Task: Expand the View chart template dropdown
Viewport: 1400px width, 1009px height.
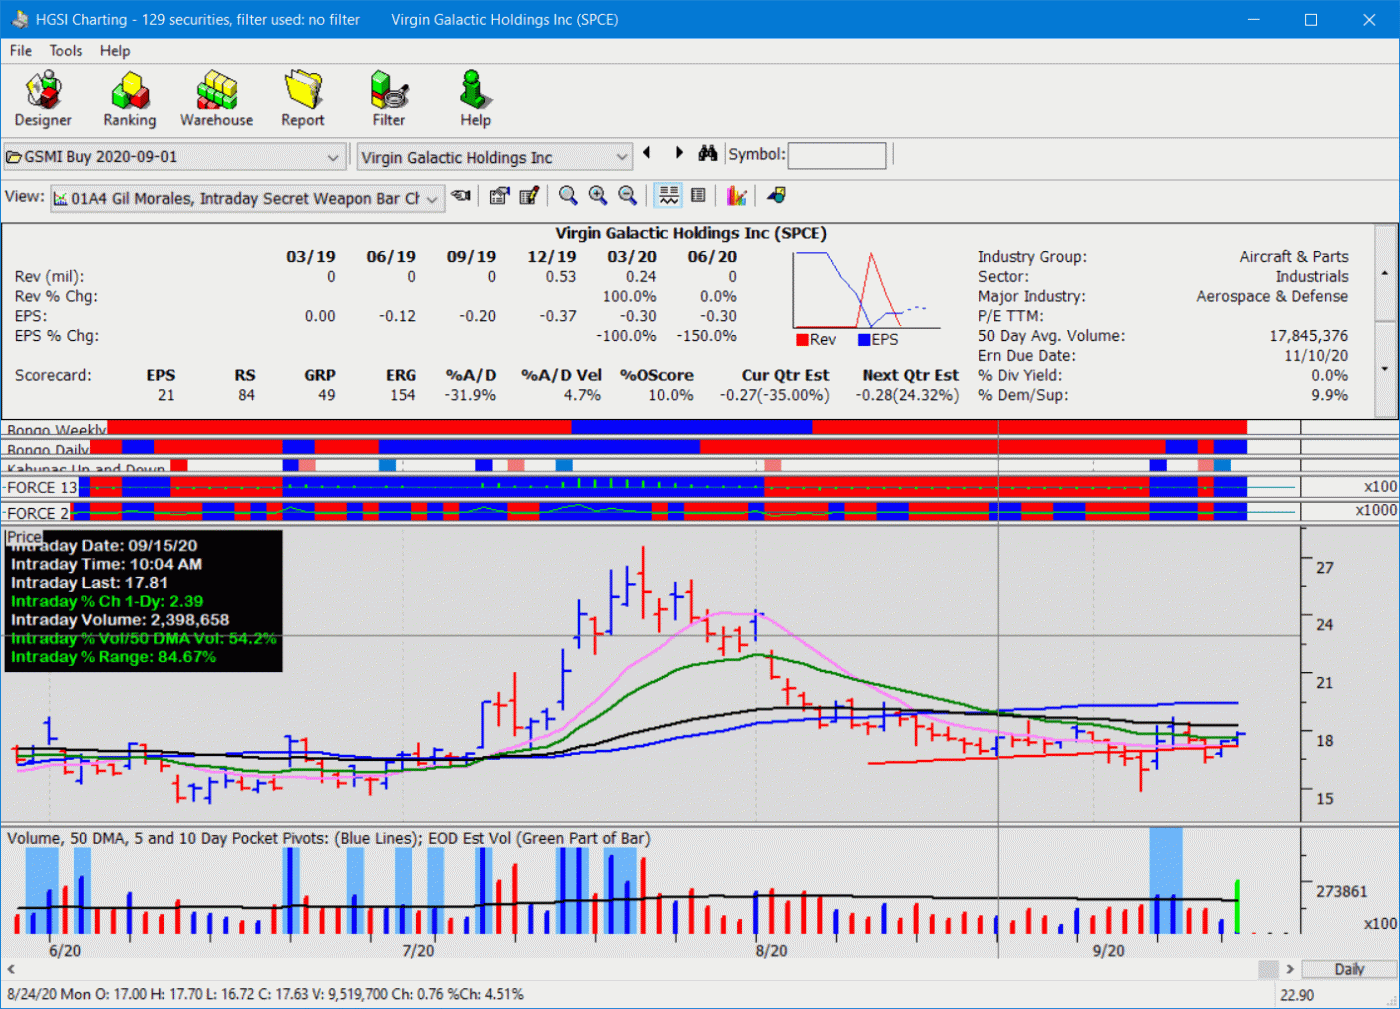Action: (432, 199)
